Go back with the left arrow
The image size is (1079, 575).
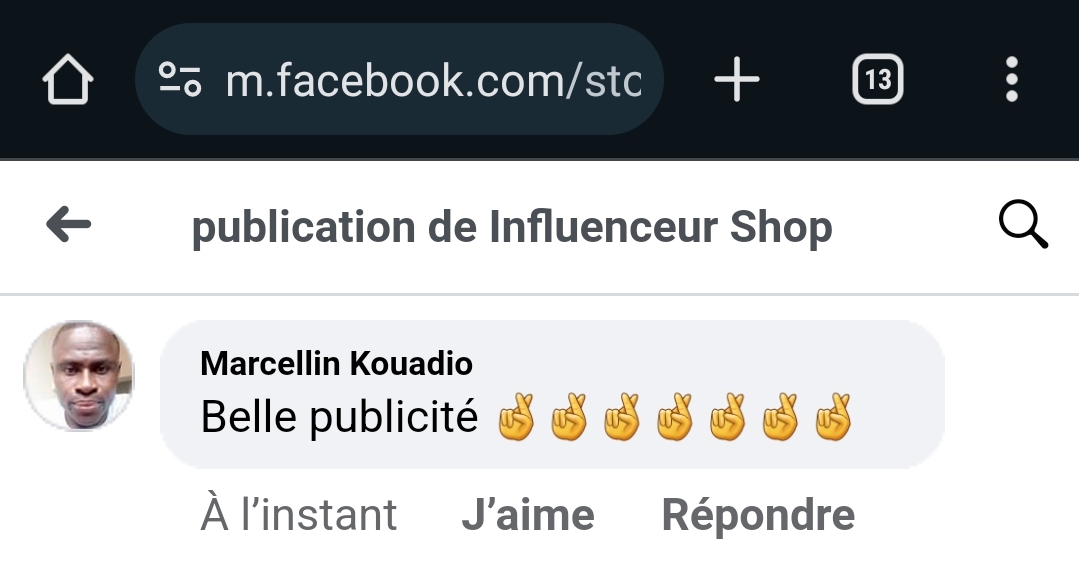click(x=68, y=226)
